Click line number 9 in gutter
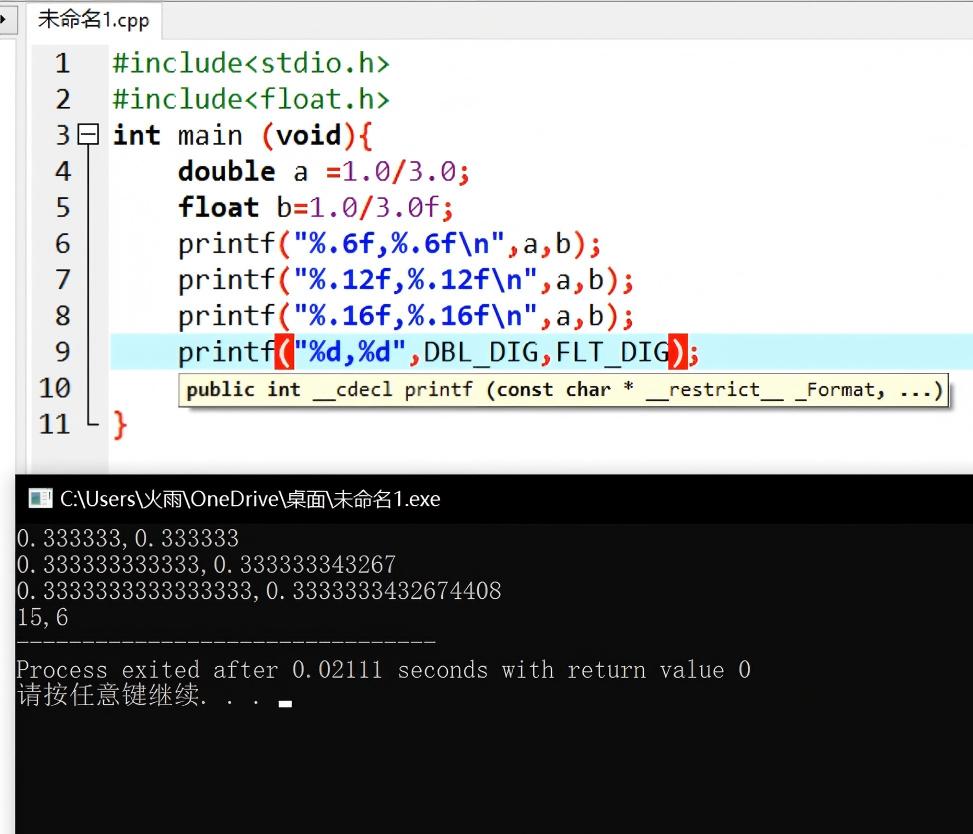This screenshot has height=834, width=973. click(63, 352)
